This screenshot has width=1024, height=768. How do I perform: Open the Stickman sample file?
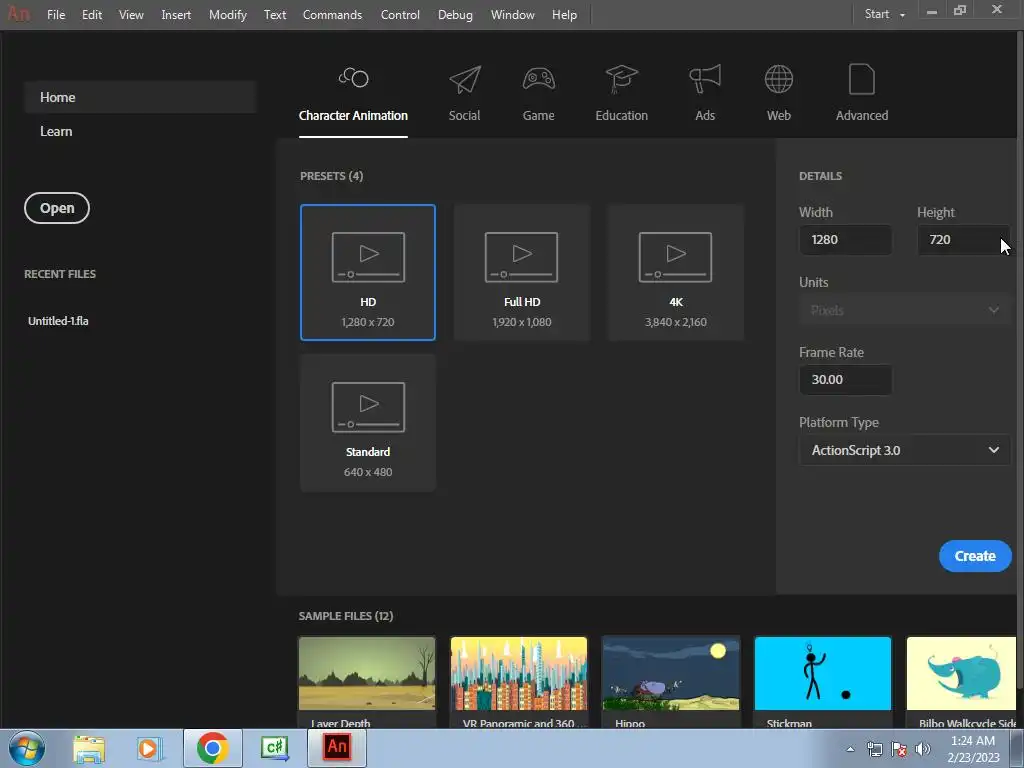tap(823, 682)
